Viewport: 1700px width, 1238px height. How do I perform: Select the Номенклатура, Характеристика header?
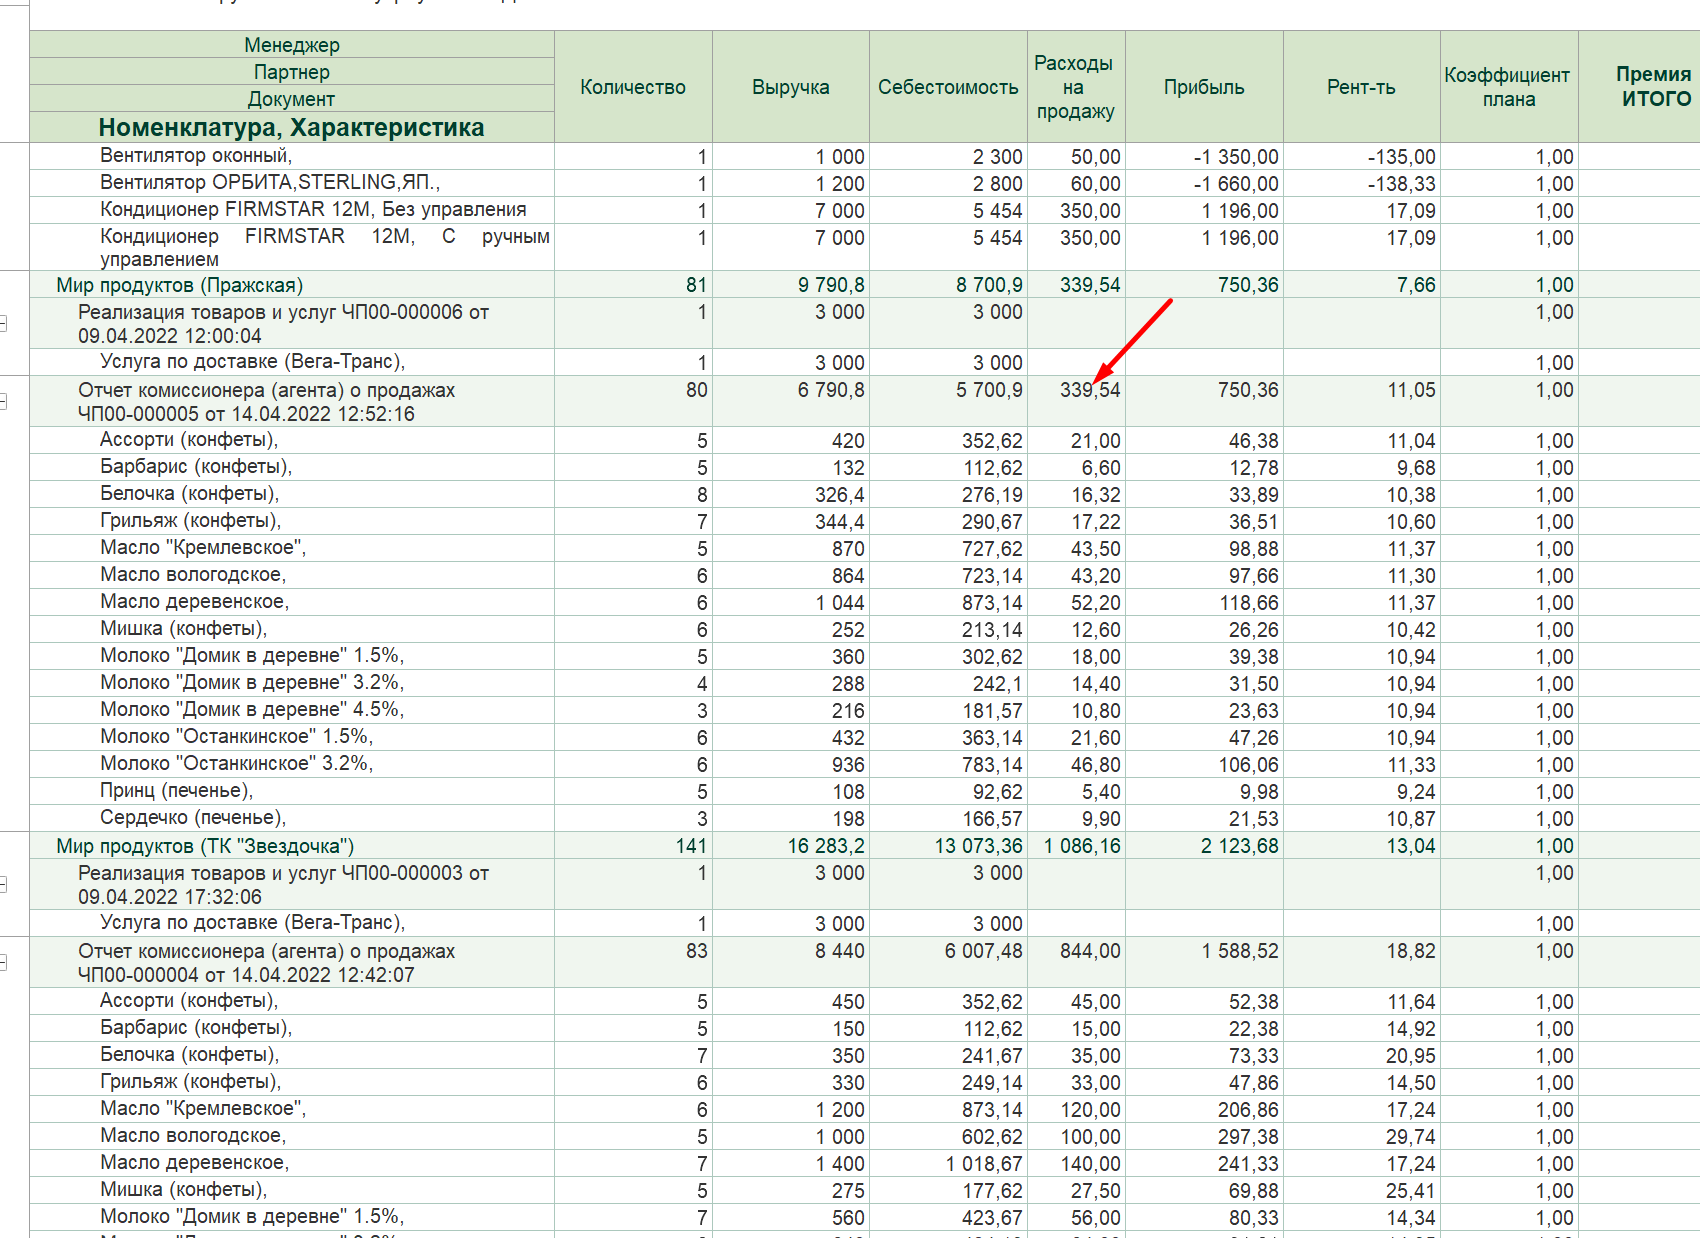(292, 127)
